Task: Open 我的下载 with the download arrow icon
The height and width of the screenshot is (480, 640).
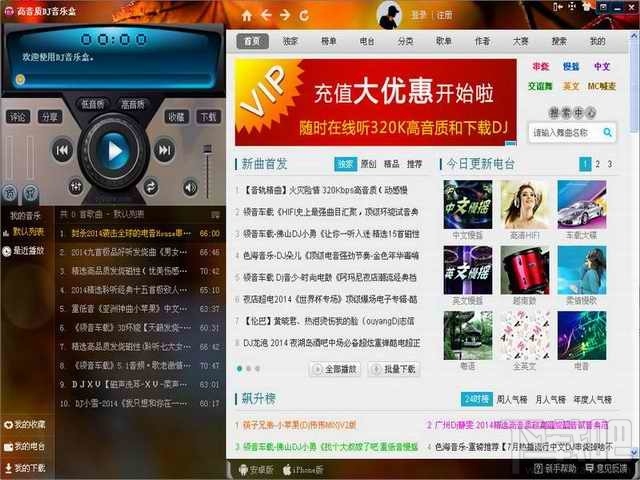Action: (x=24, y=468)
